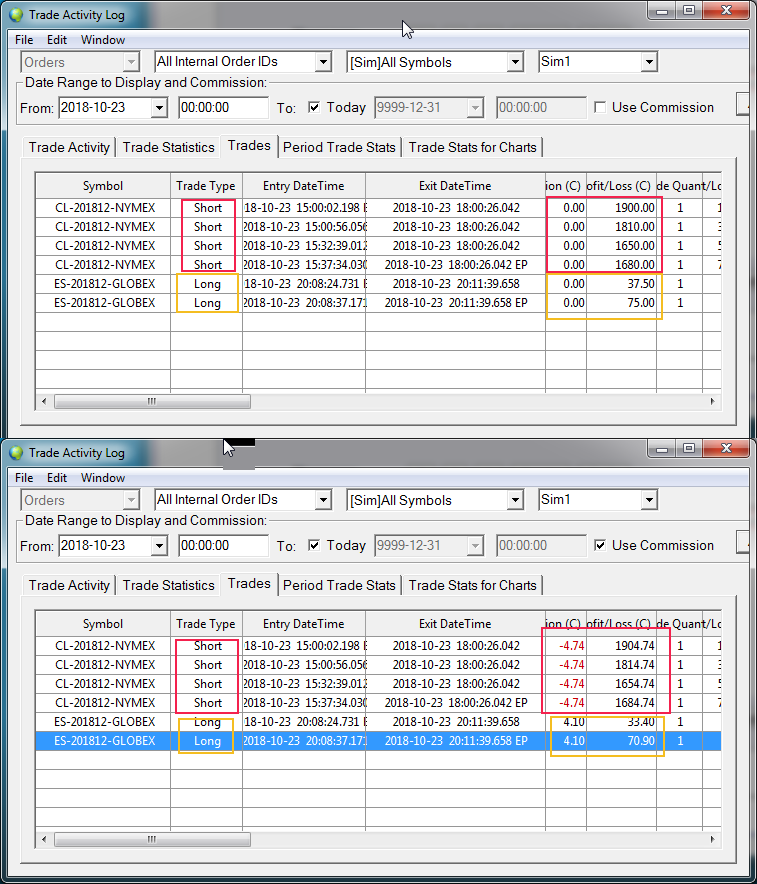The image size is (757, 884).
Task: Open Window menu in upper window
Action: pyautogui.click(x=103, y=40)
